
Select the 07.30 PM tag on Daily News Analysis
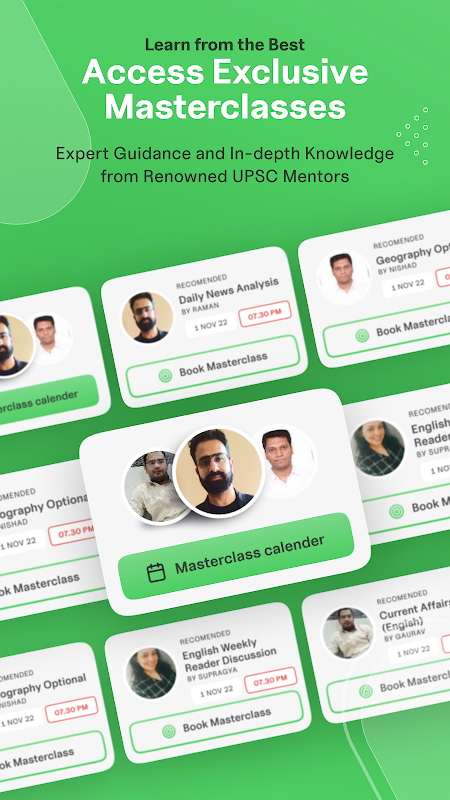click(265, 314)
